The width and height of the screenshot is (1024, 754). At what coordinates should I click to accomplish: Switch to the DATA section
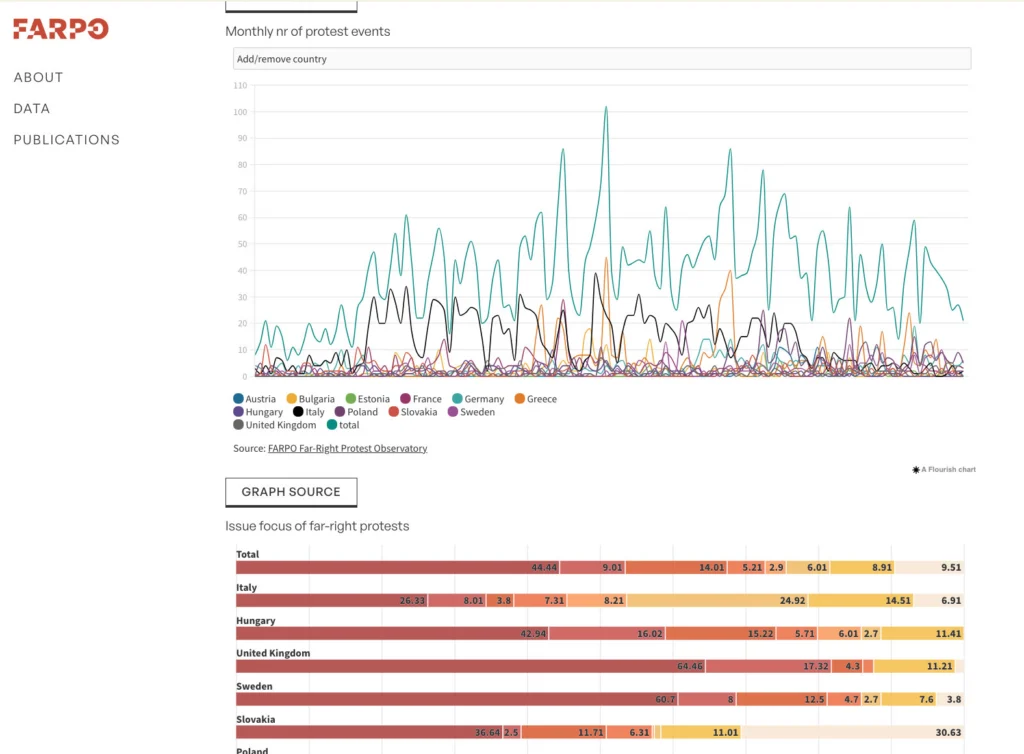click(31, 108)
